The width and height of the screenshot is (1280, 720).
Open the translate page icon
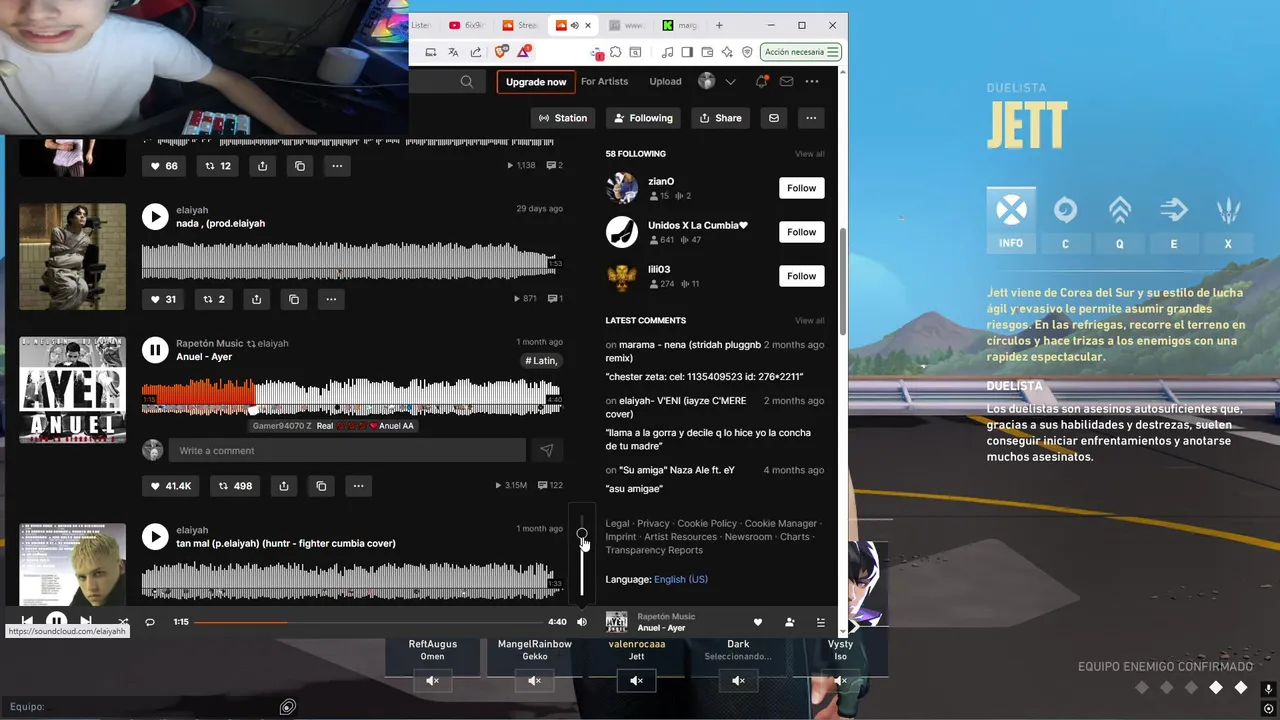[x=453, y=52]
